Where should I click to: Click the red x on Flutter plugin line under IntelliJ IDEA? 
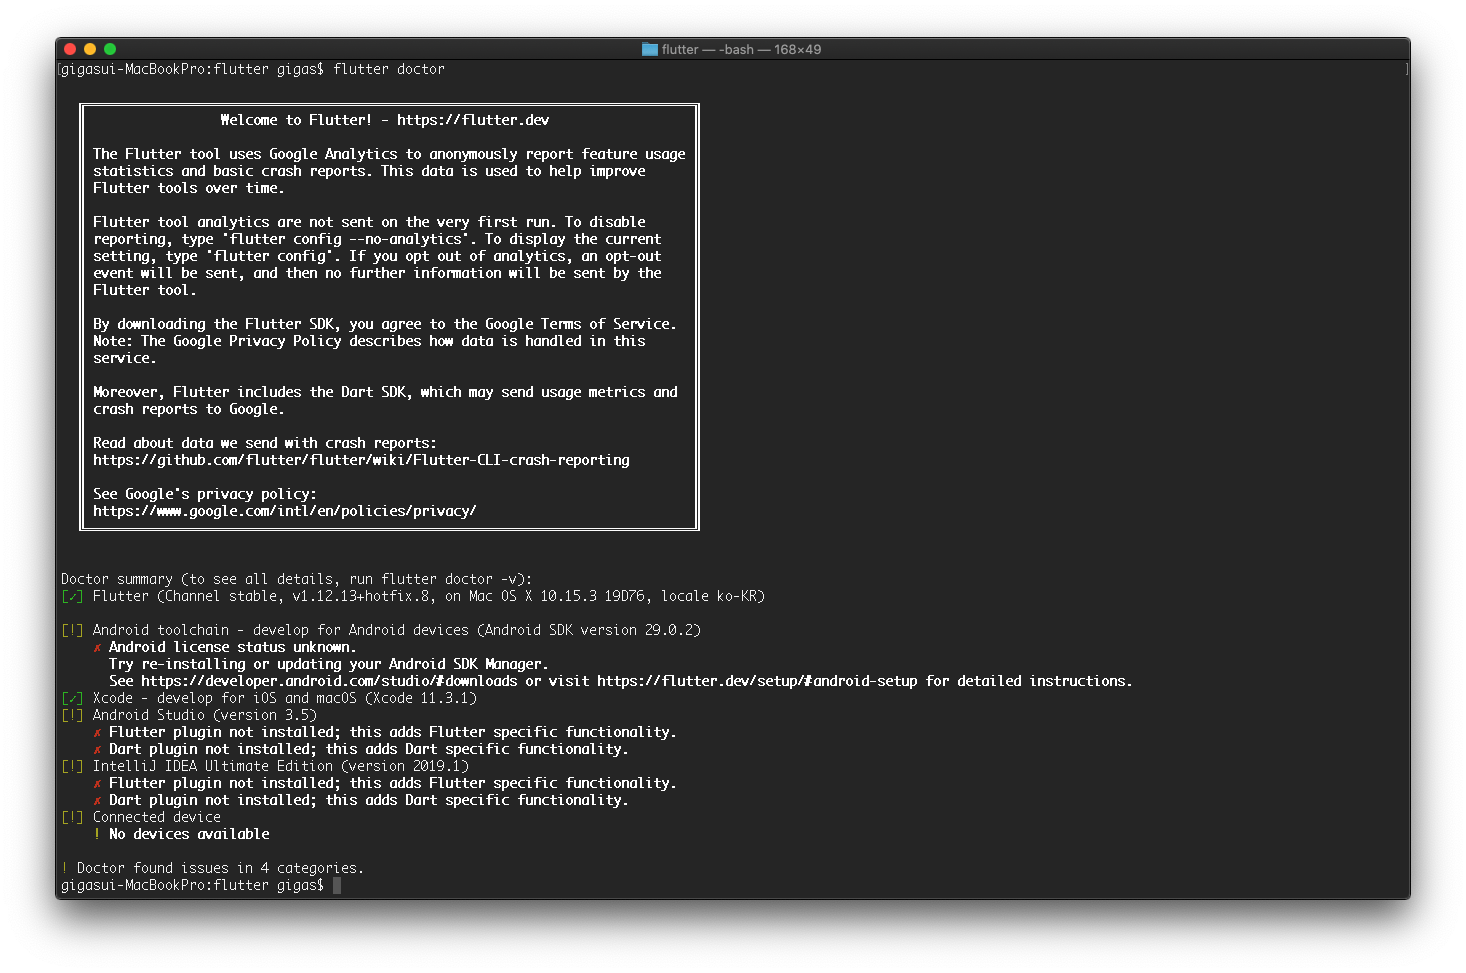[x=97, y=784]
